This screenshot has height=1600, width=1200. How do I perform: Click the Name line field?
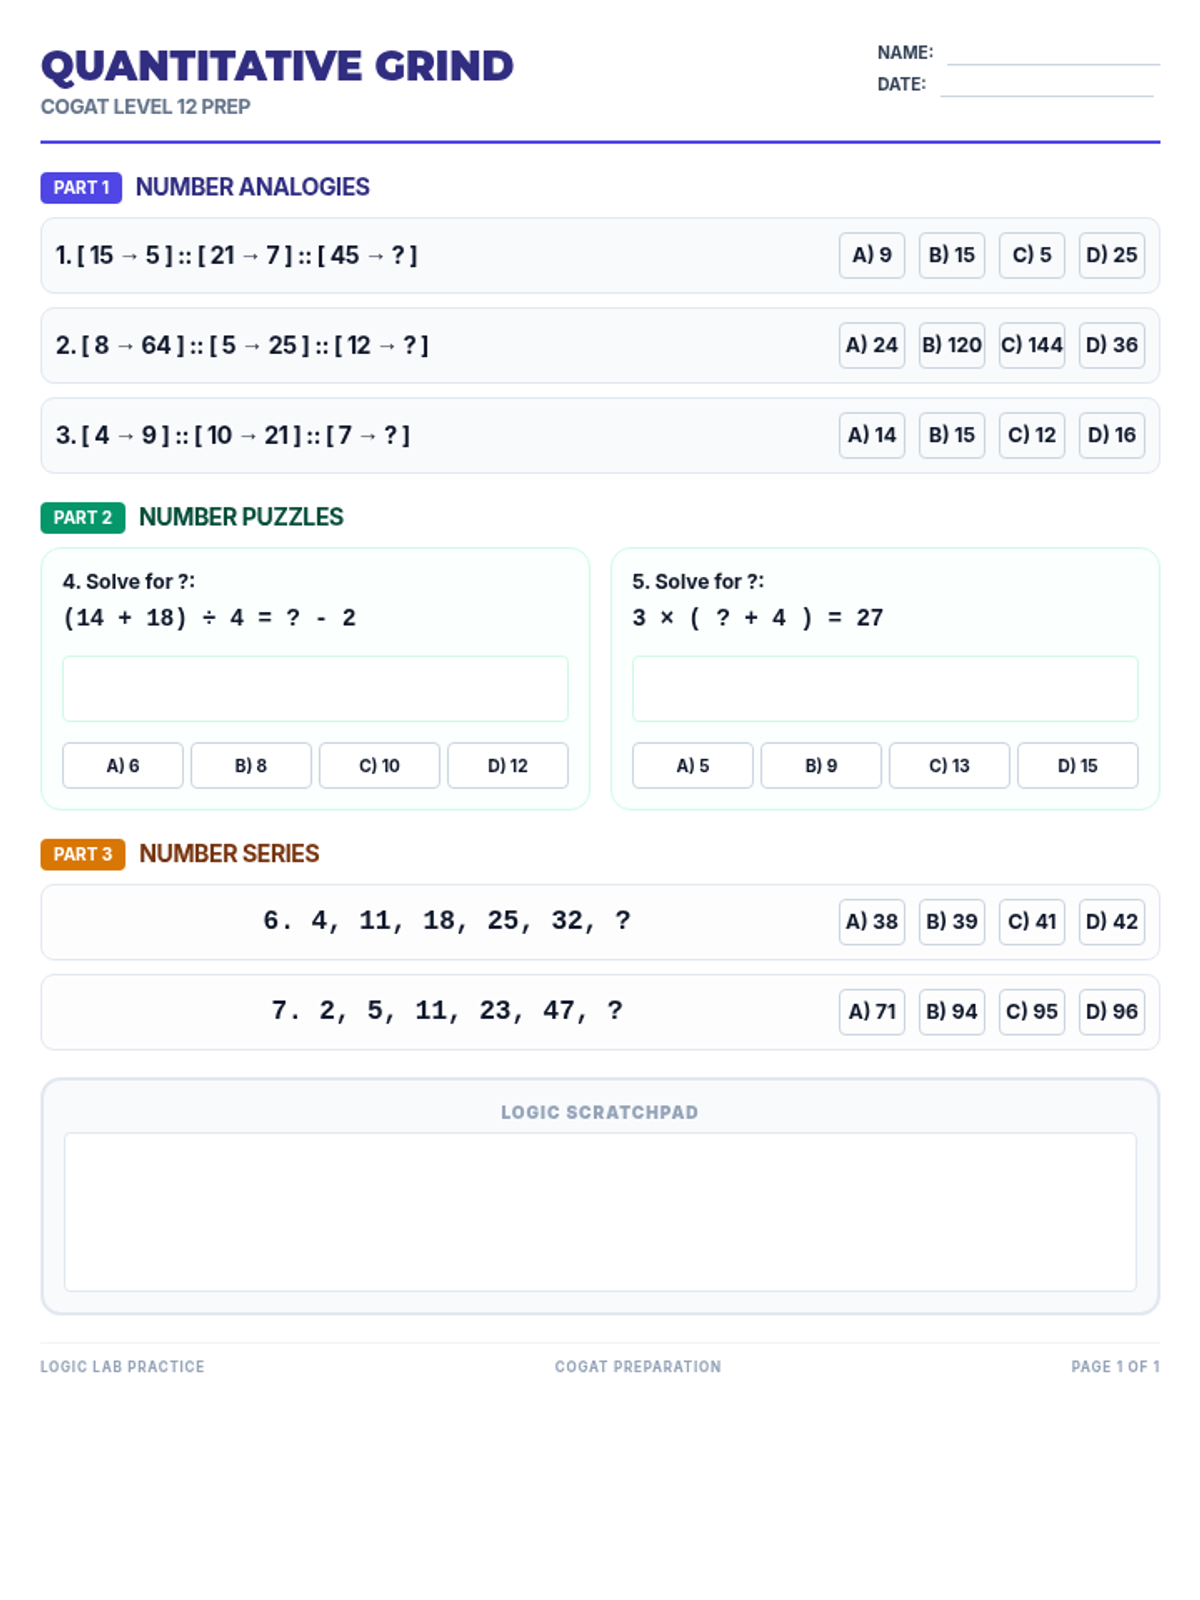point(1052,54)
